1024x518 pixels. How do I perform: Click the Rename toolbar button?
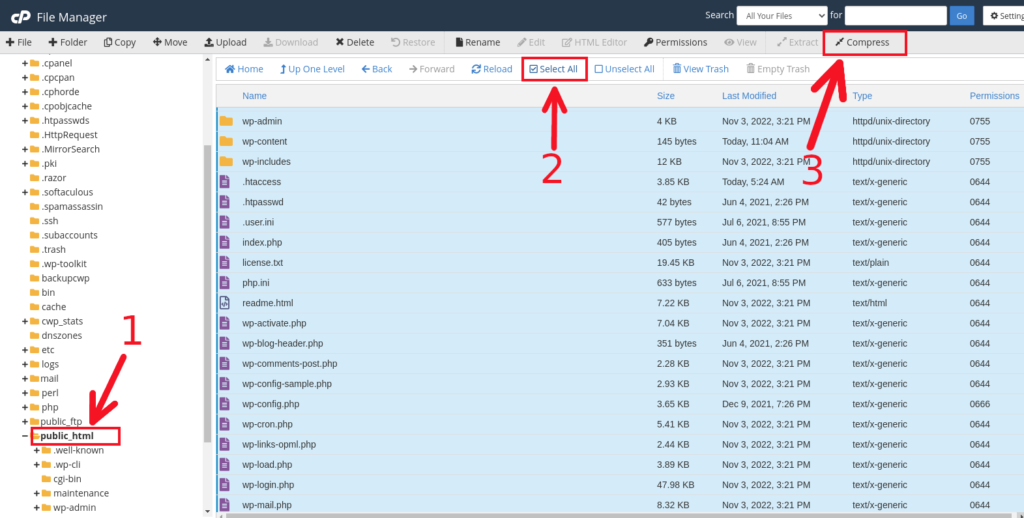(x=477, y=42)
